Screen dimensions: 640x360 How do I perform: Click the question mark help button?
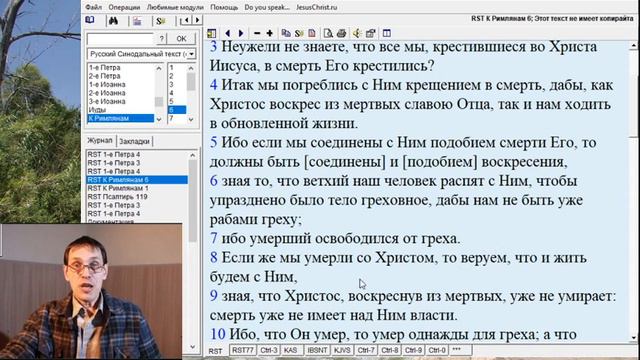tap(162, 39)
